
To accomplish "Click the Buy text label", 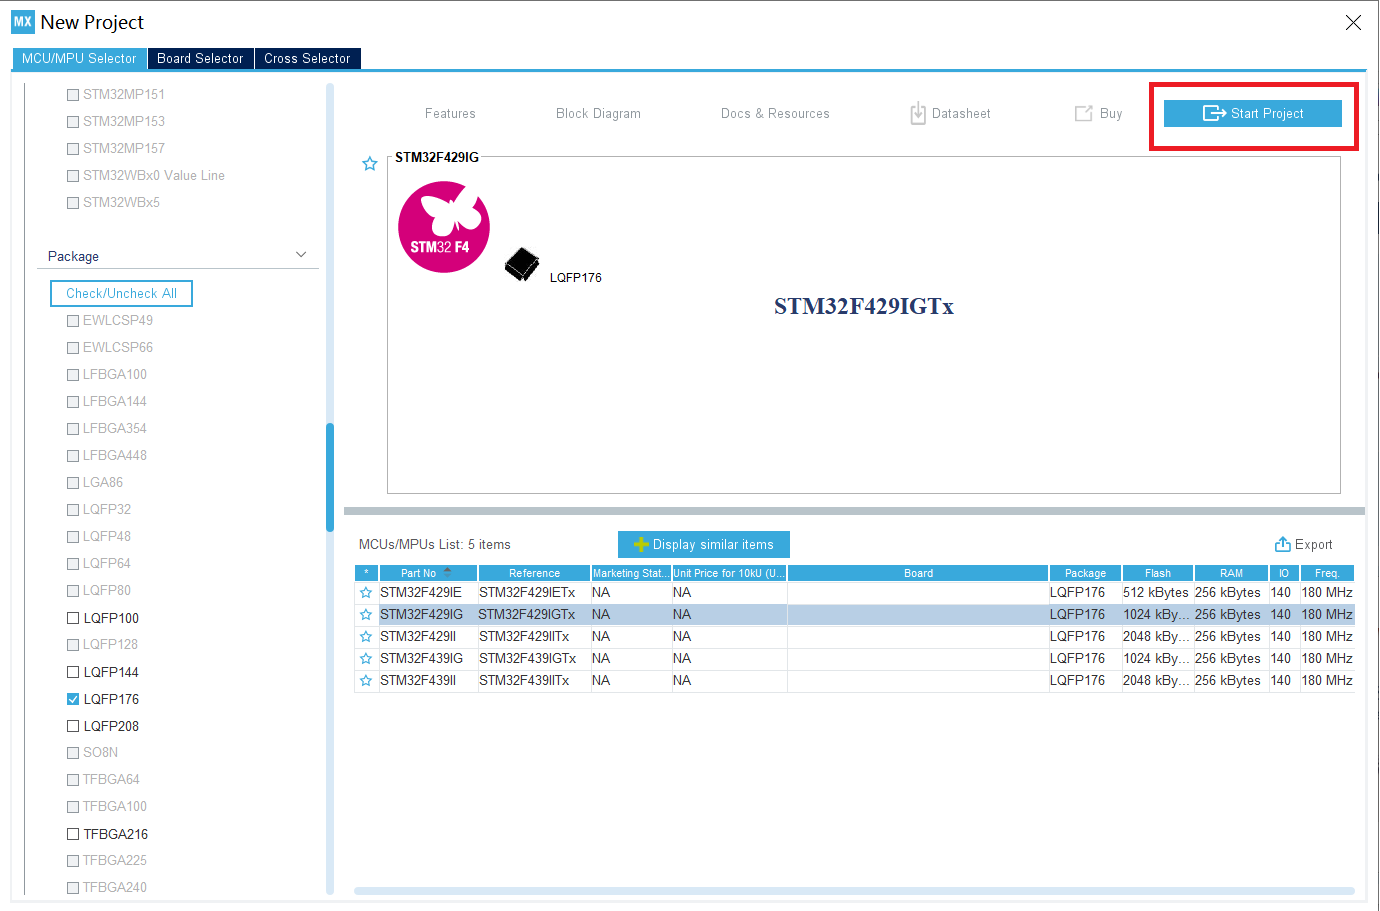I will [x=1111, y=114].
